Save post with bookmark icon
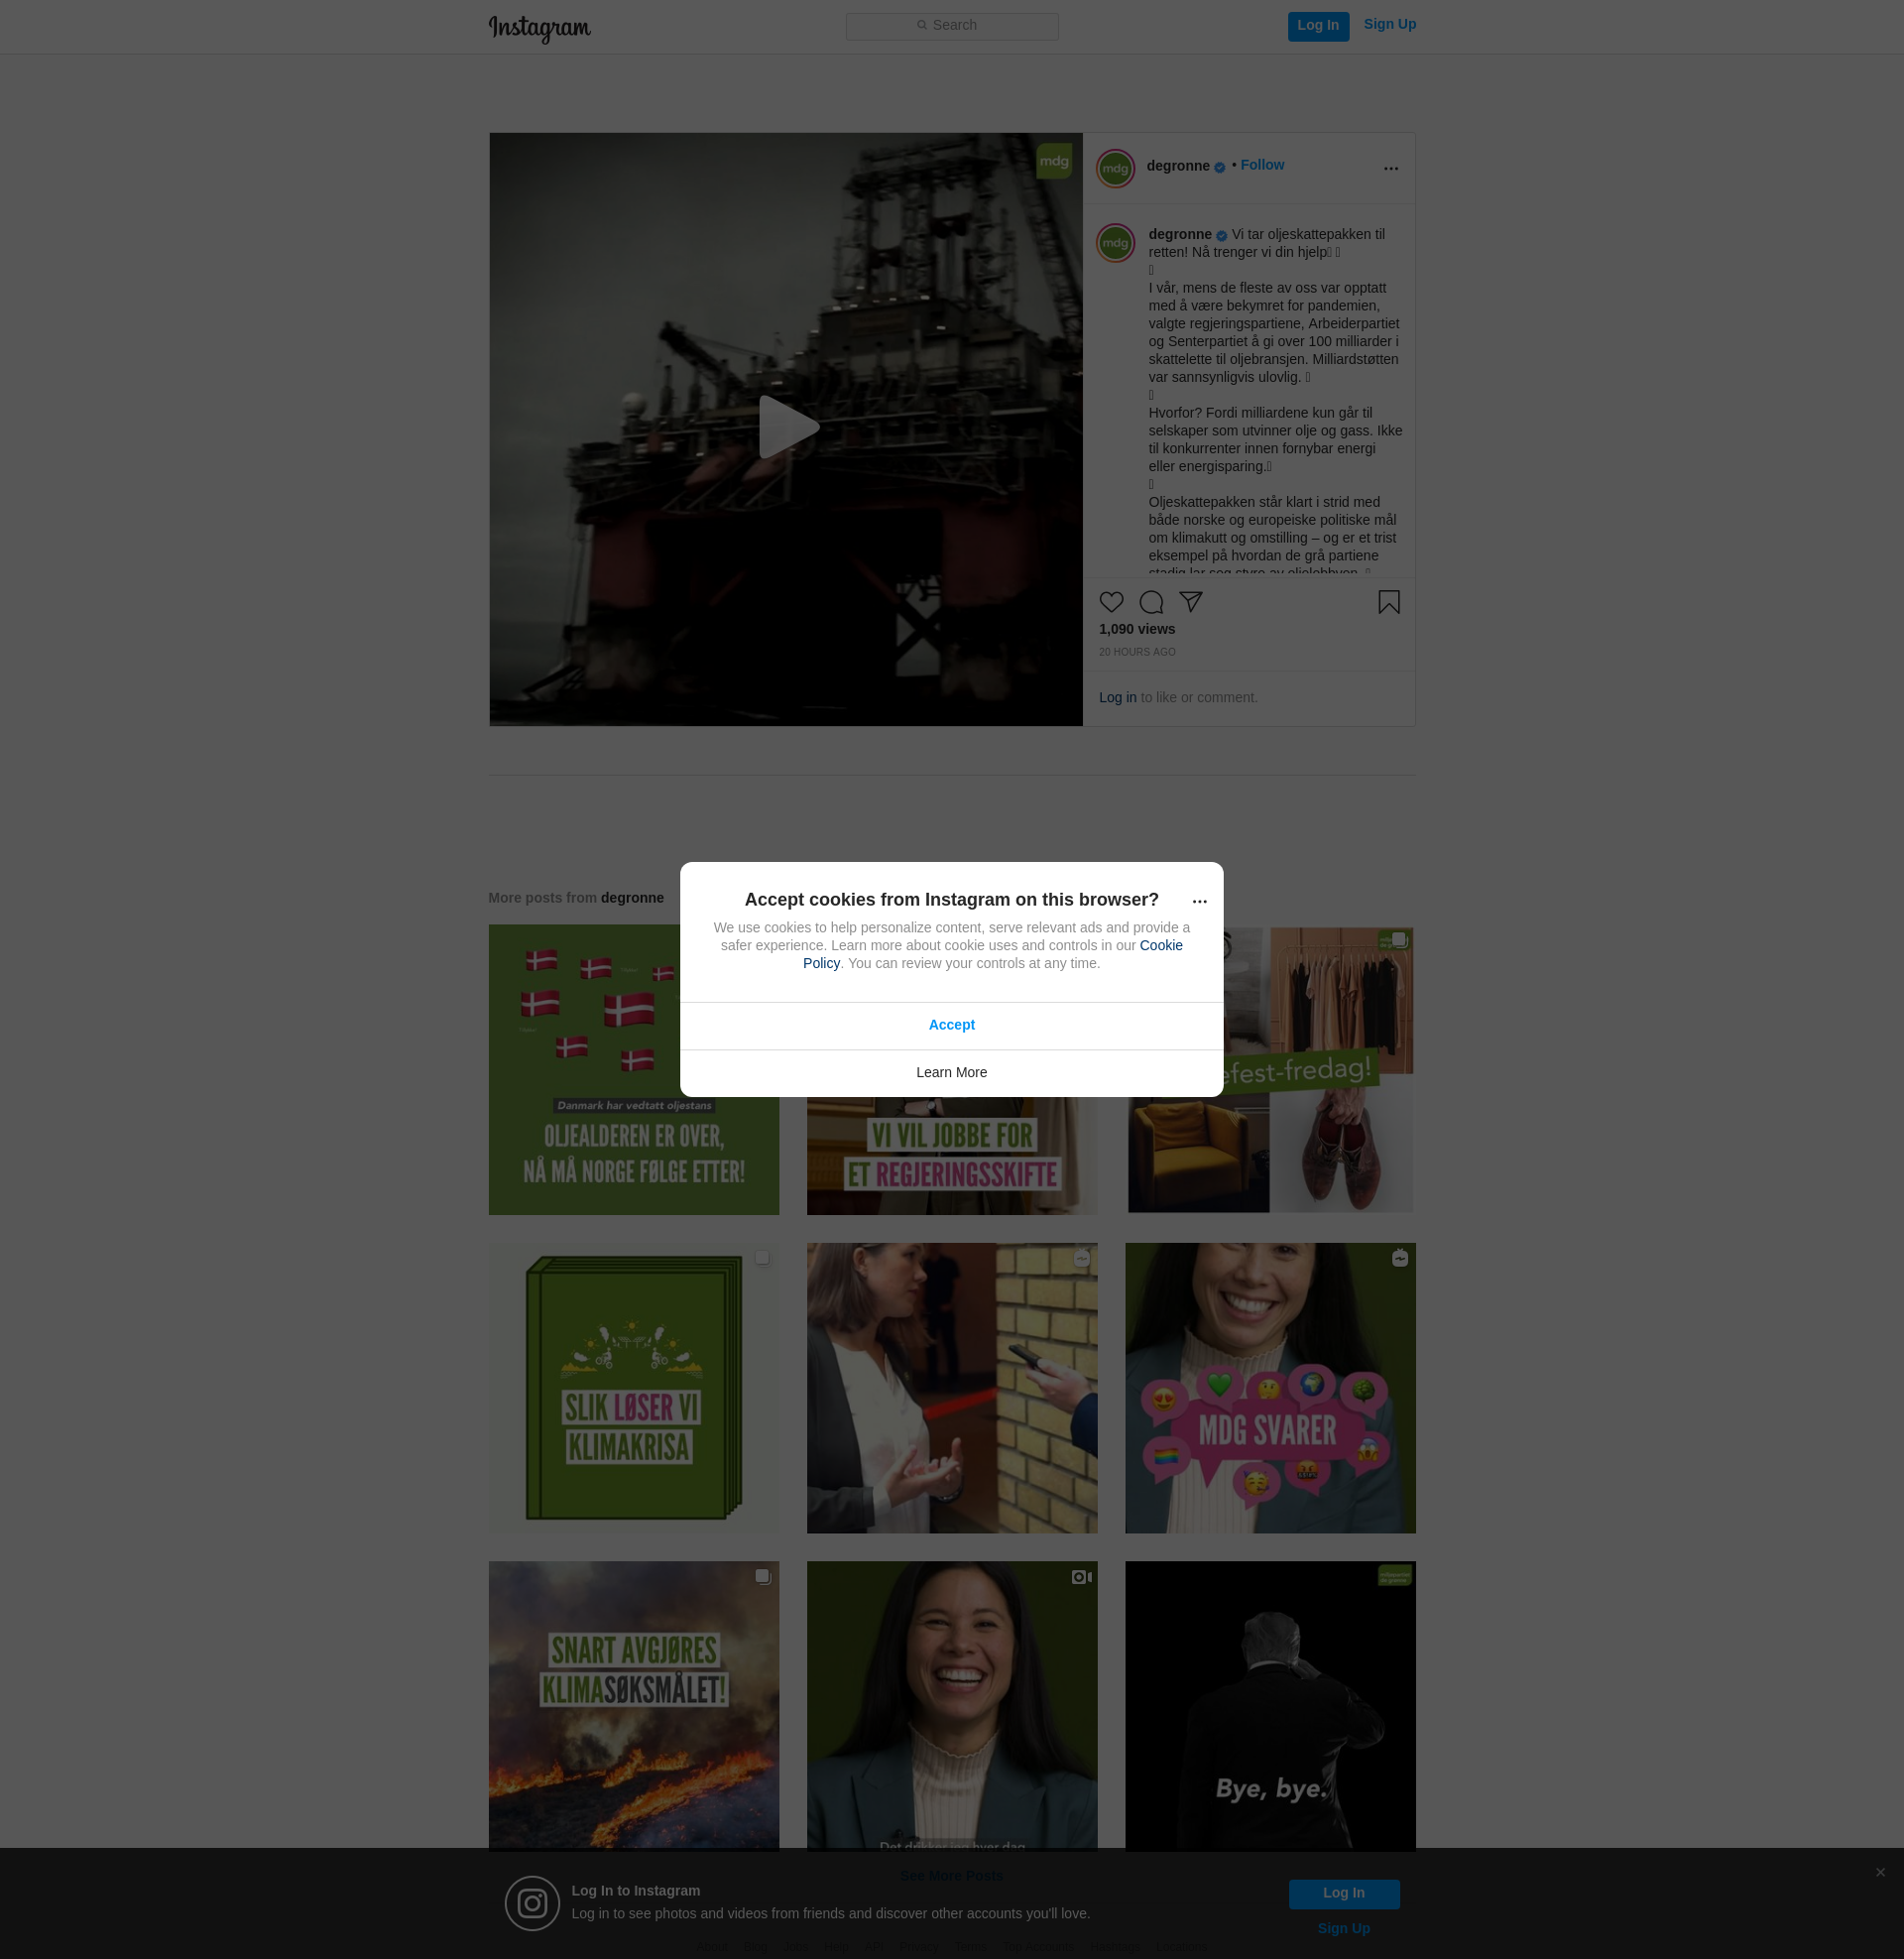This screenshot has width=1904, height=1959. [1388, 602]
